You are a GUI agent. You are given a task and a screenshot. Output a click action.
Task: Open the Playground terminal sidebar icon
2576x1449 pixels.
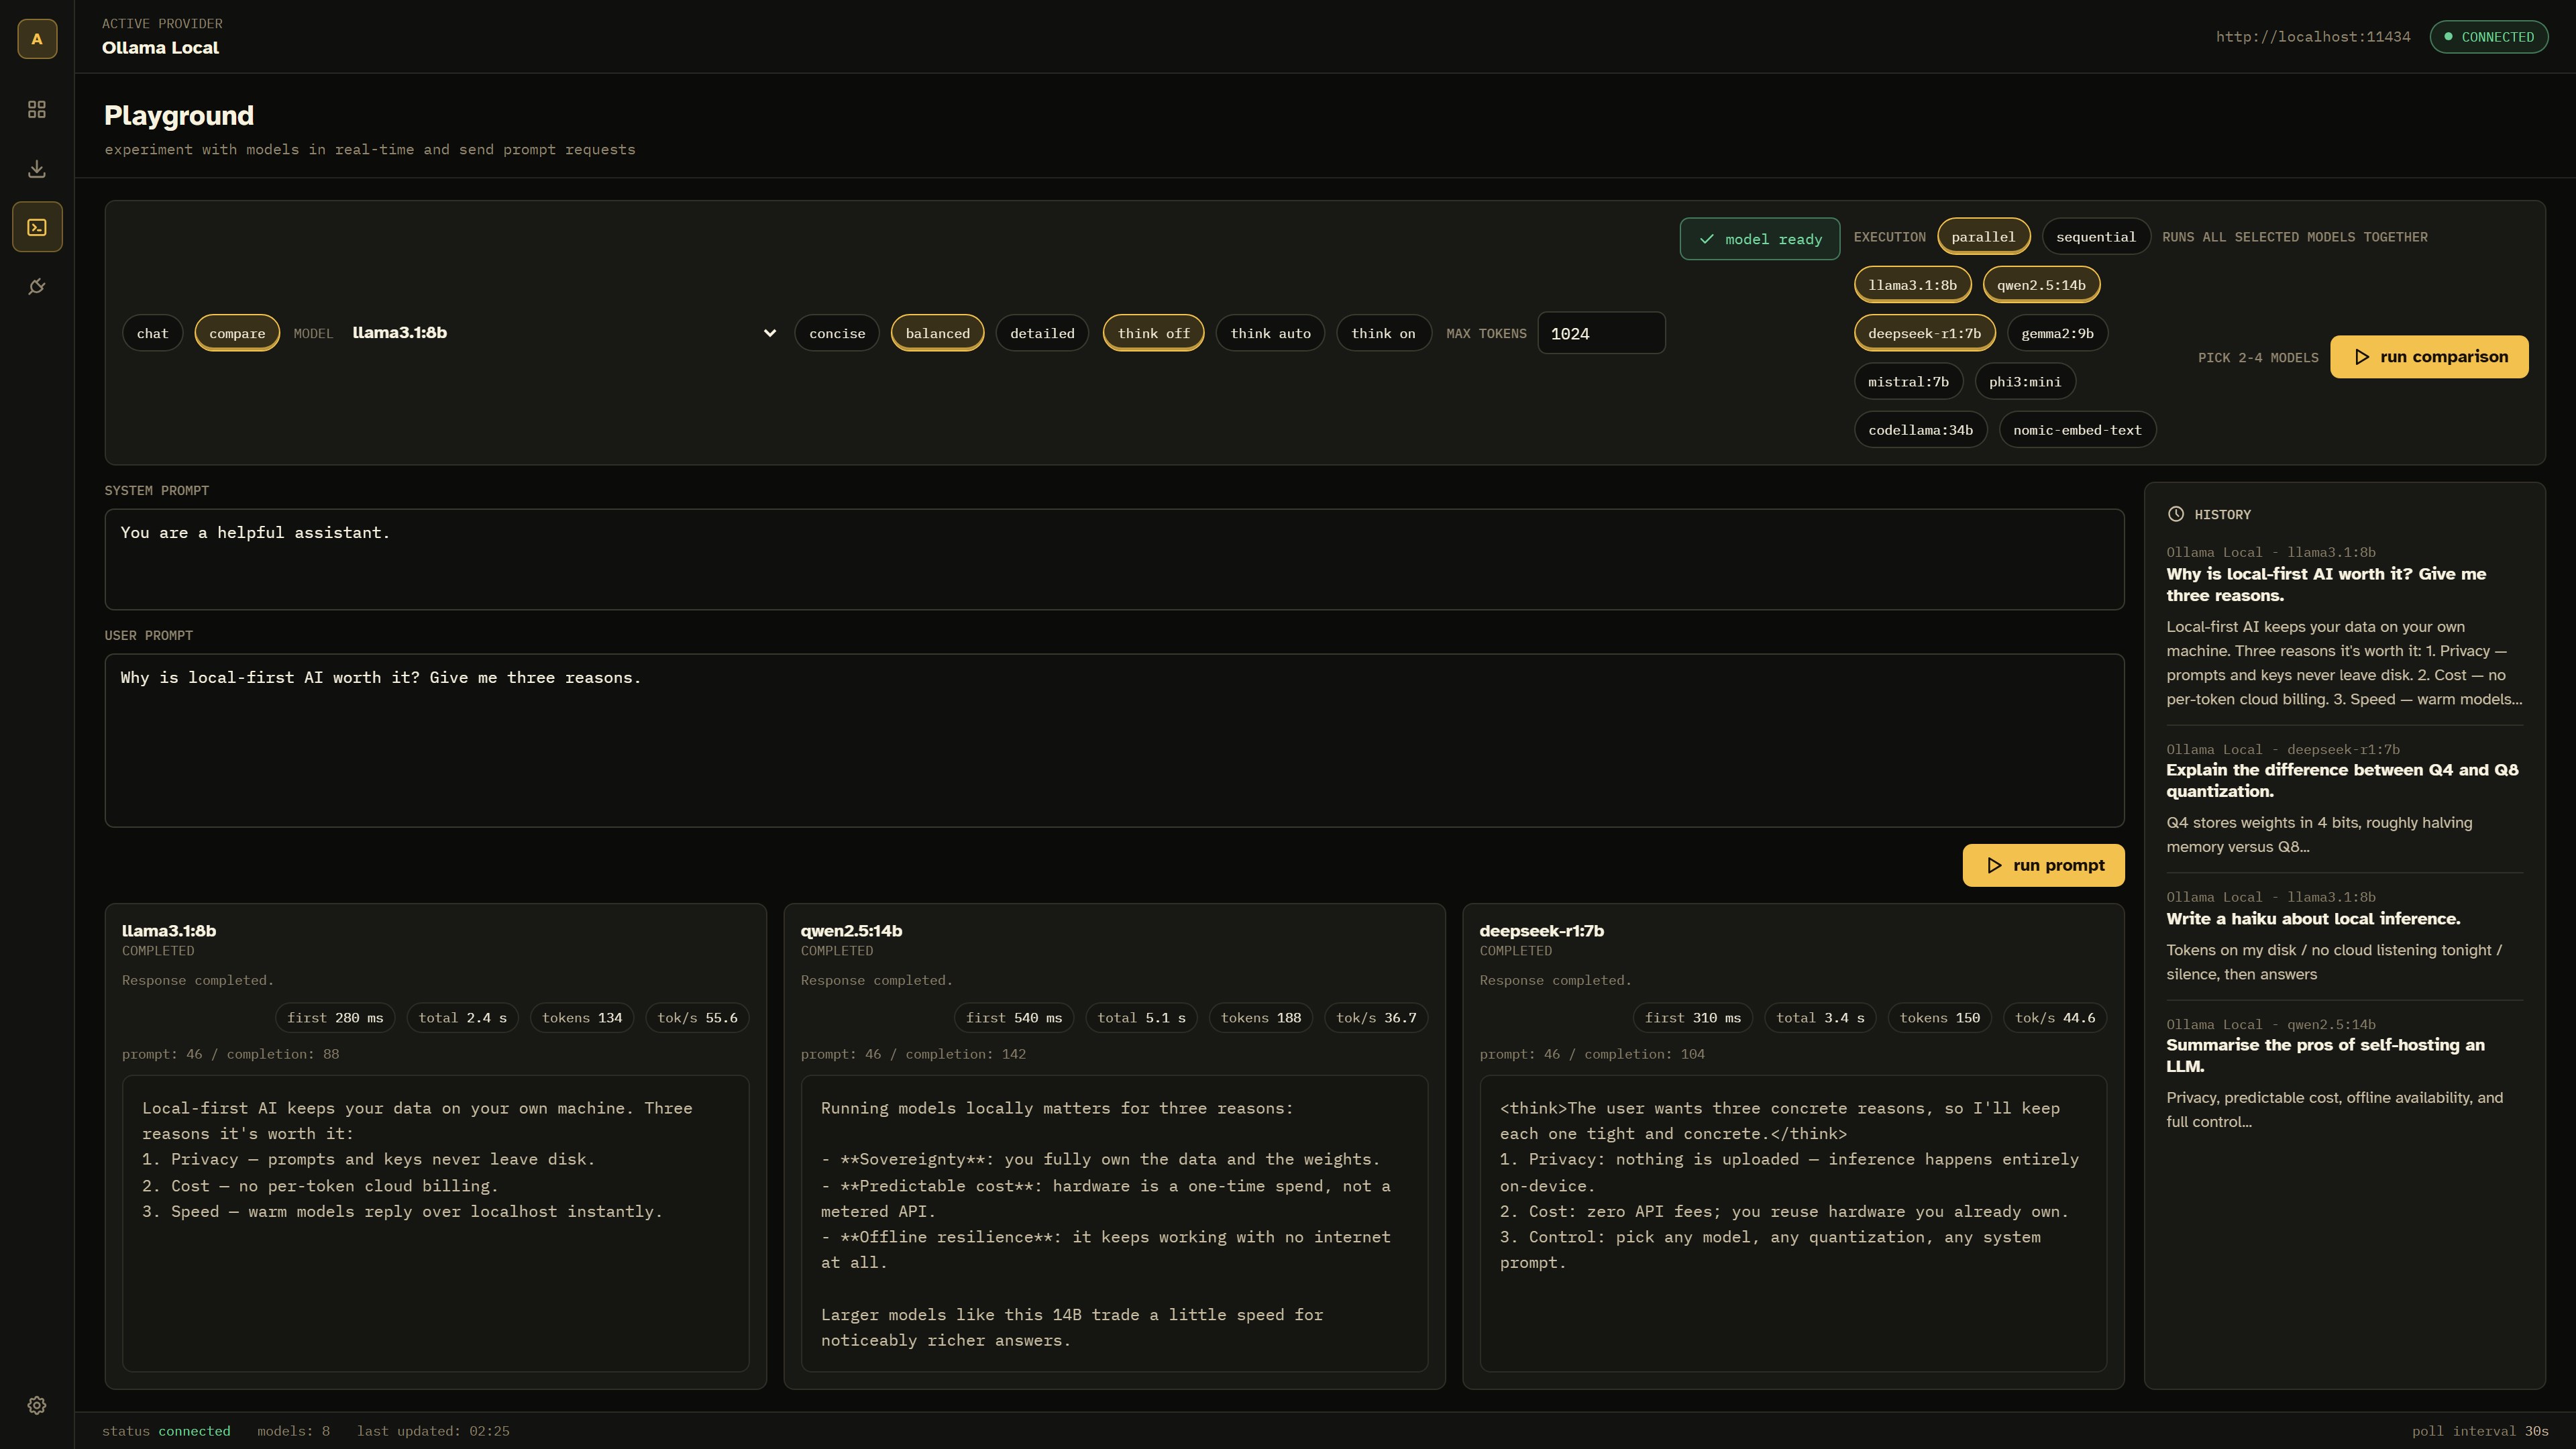pyautogui.click(x=37, y=227)
